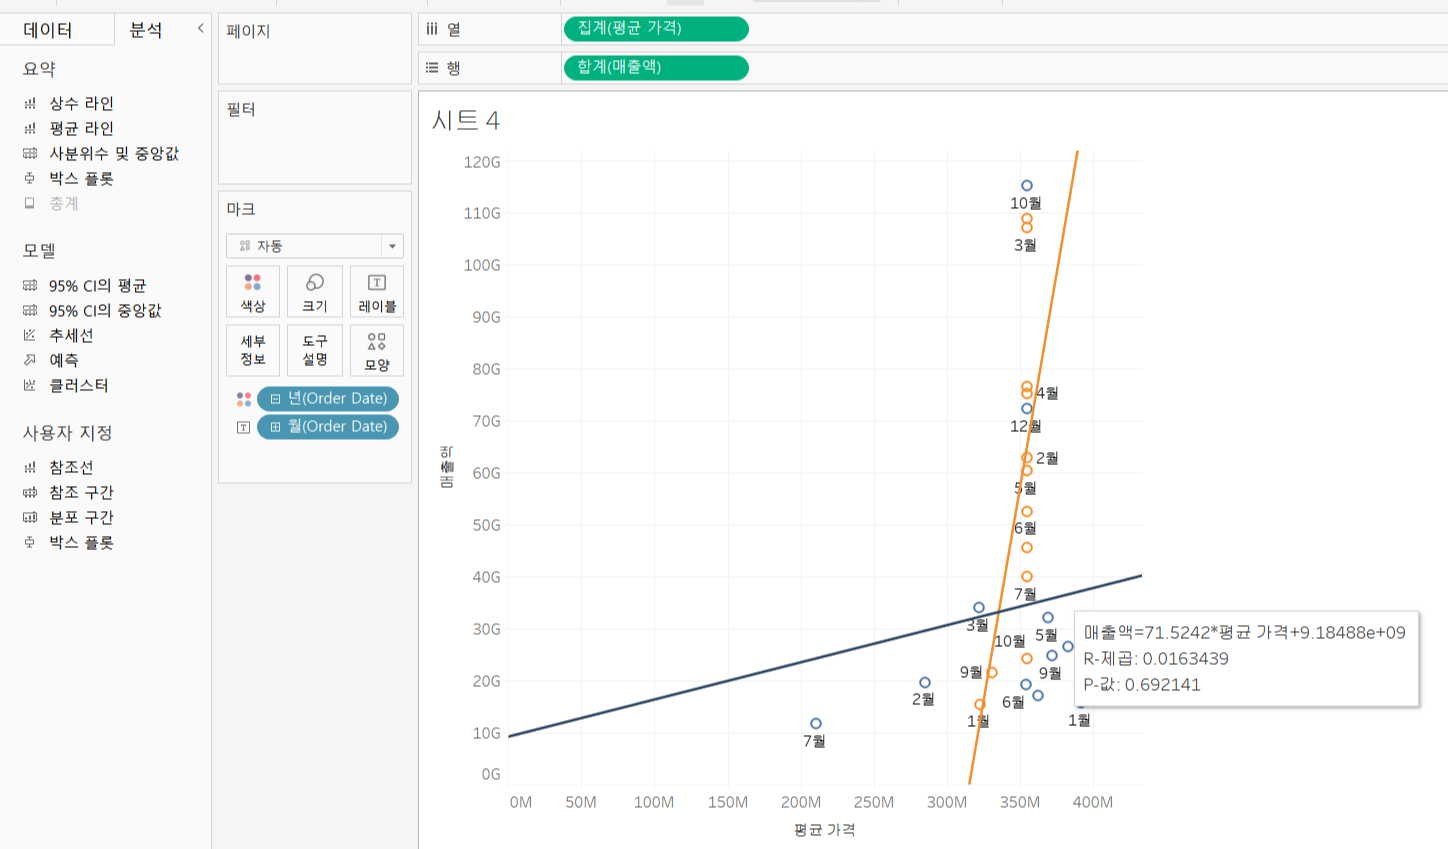Image resolution: width=1448 pixels, height=849 pixels.
Task: Click the P-값: 0.692141 tooltip text
Action: (x=1142, y=685)
